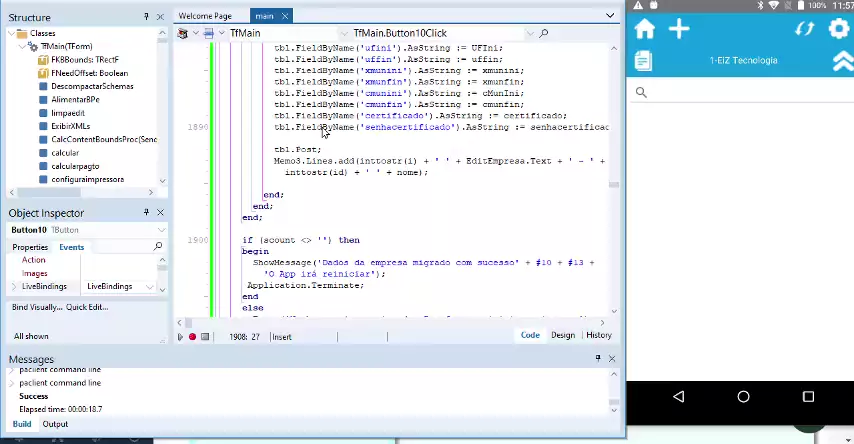Switch to the Design view tab

click(562, 335)
